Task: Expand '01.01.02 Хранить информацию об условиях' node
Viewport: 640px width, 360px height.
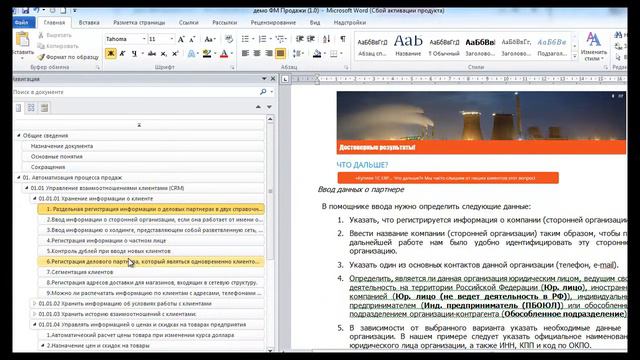Action: pyautogui.click(x=34, y=304)
